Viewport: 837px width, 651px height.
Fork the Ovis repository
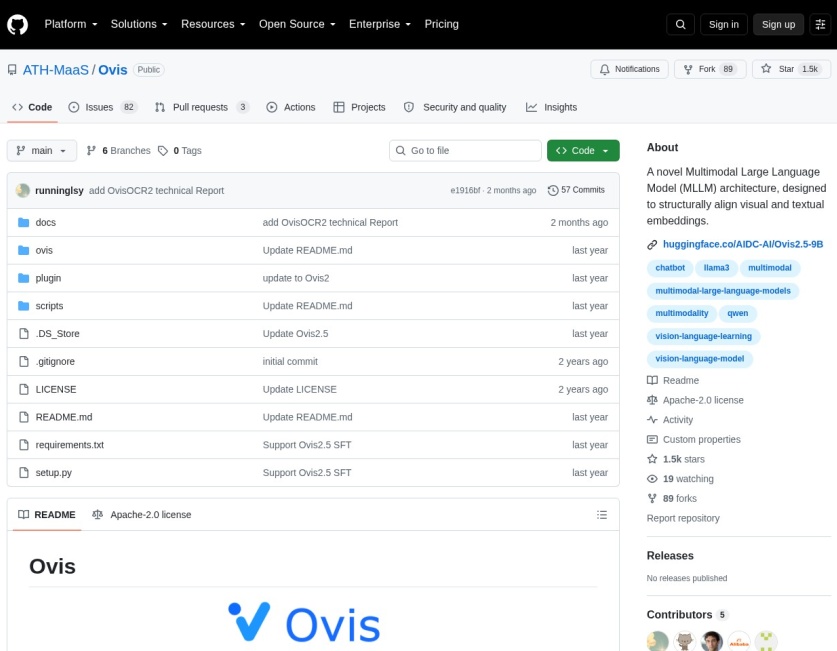pyautogui.click(x=710, y=69)
